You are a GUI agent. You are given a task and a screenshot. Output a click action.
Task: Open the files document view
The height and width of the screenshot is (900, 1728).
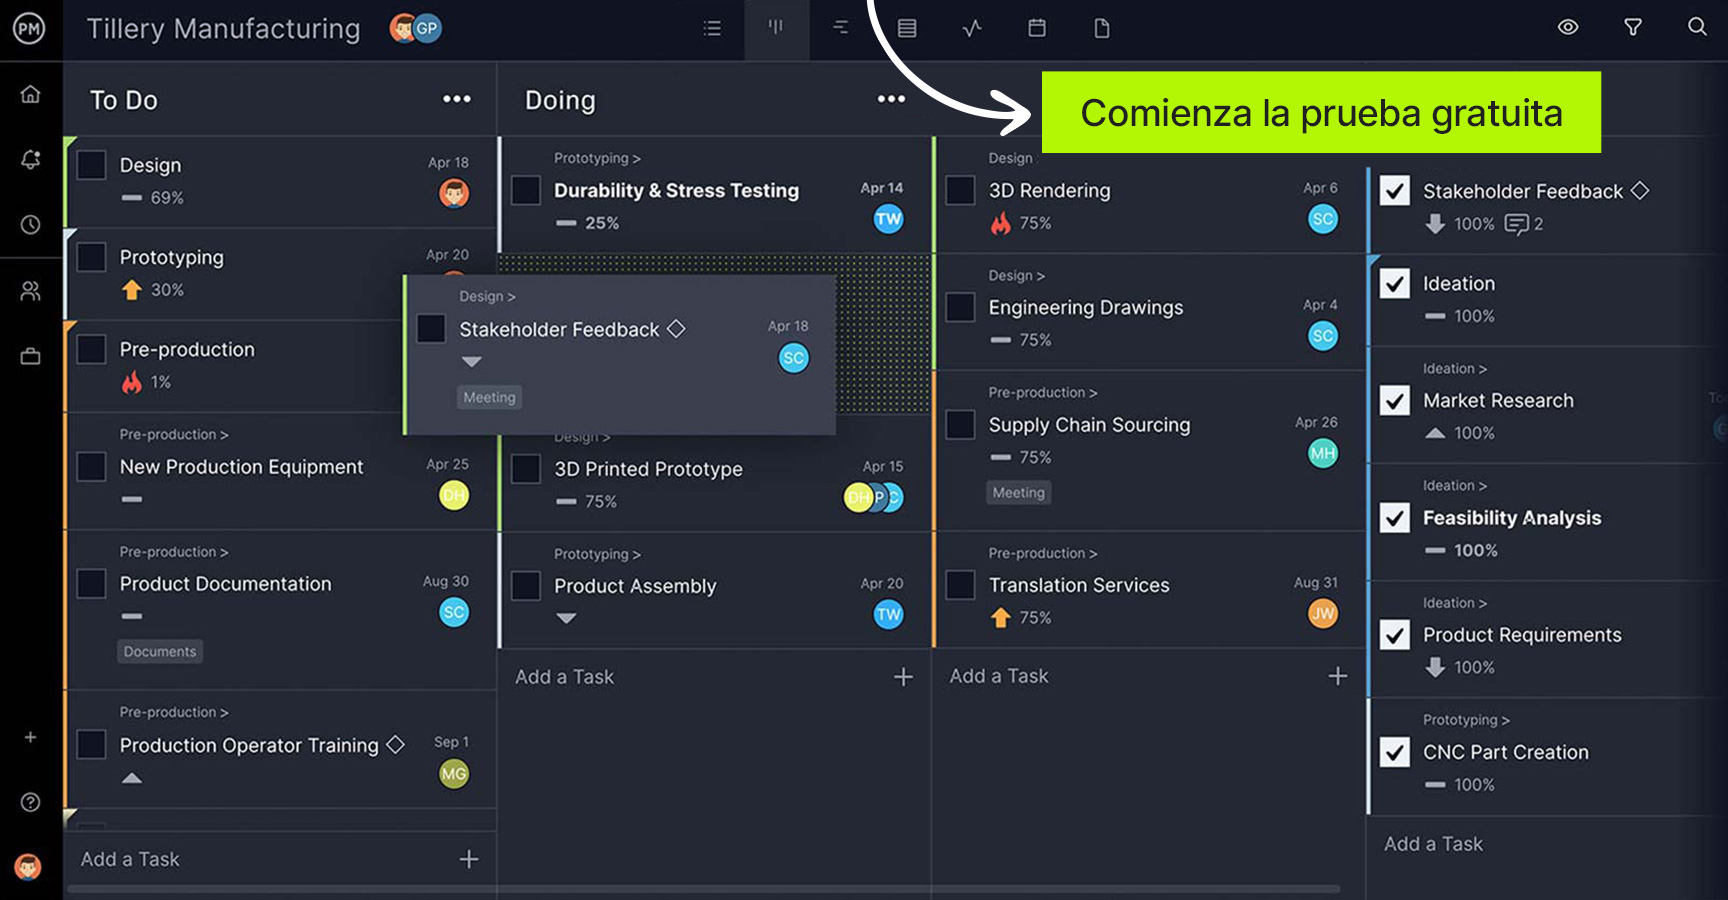click(1102, 28)
